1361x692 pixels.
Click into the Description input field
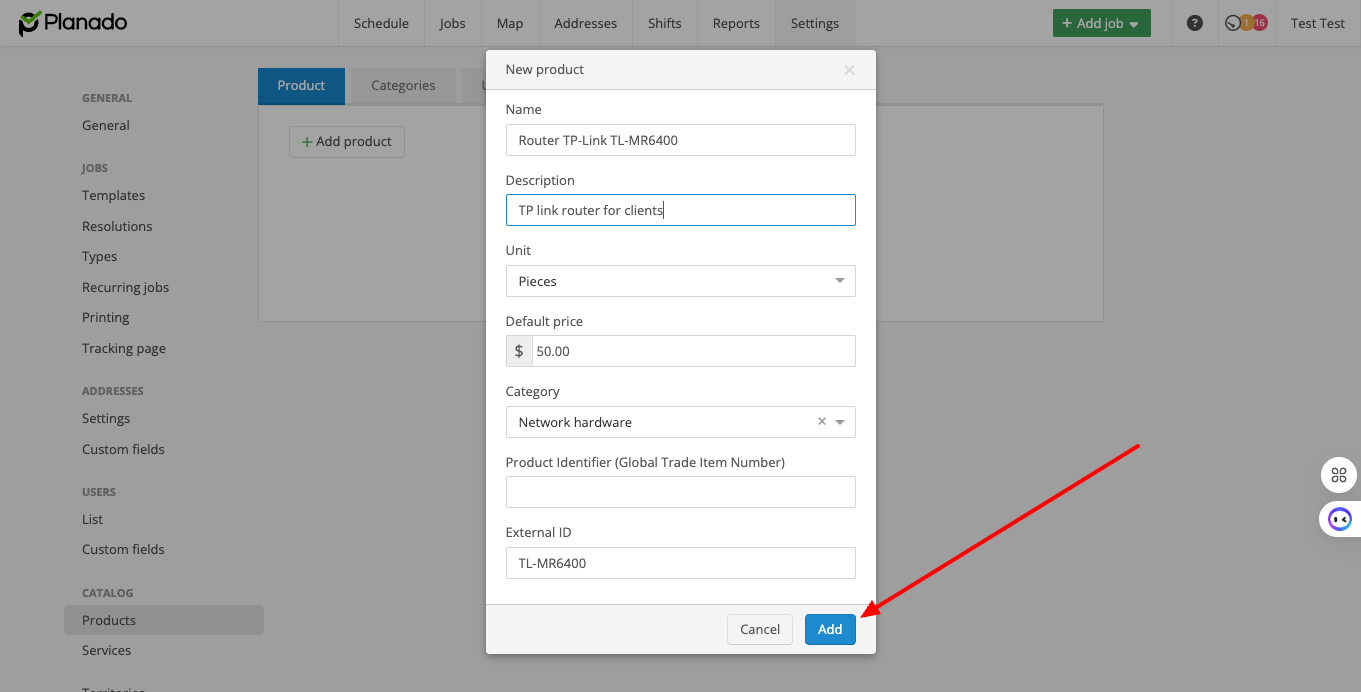pyautogui.click(x=681, y=210)
